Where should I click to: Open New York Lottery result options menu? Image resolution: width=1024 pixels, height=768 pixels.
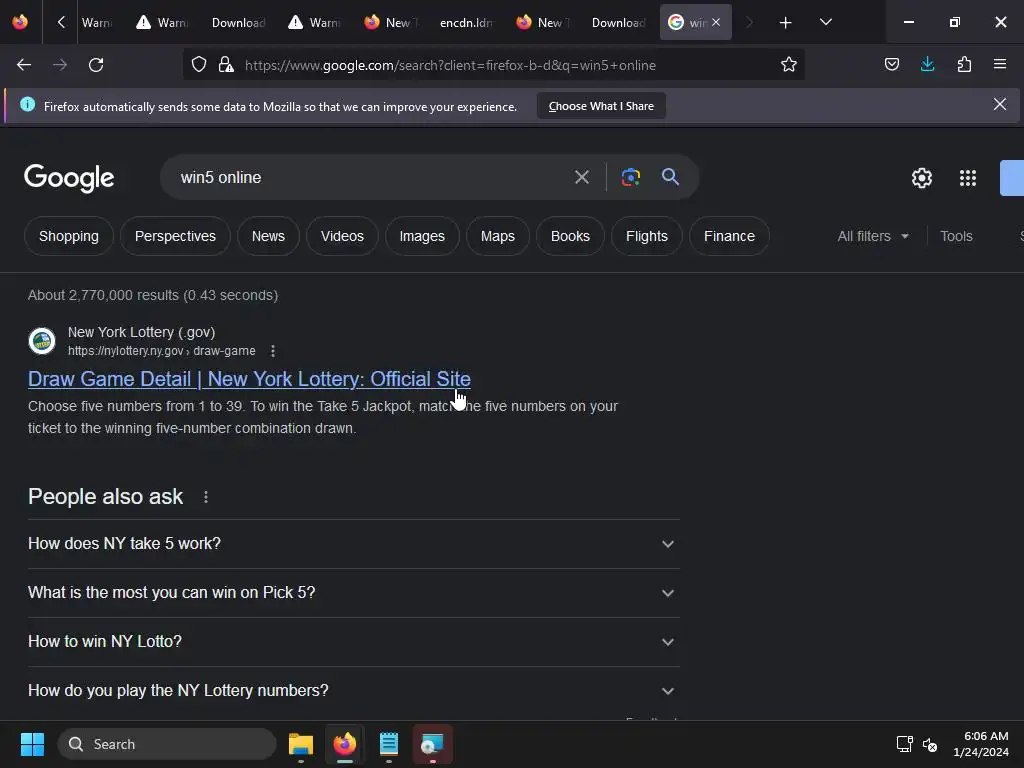pos(273,351)
